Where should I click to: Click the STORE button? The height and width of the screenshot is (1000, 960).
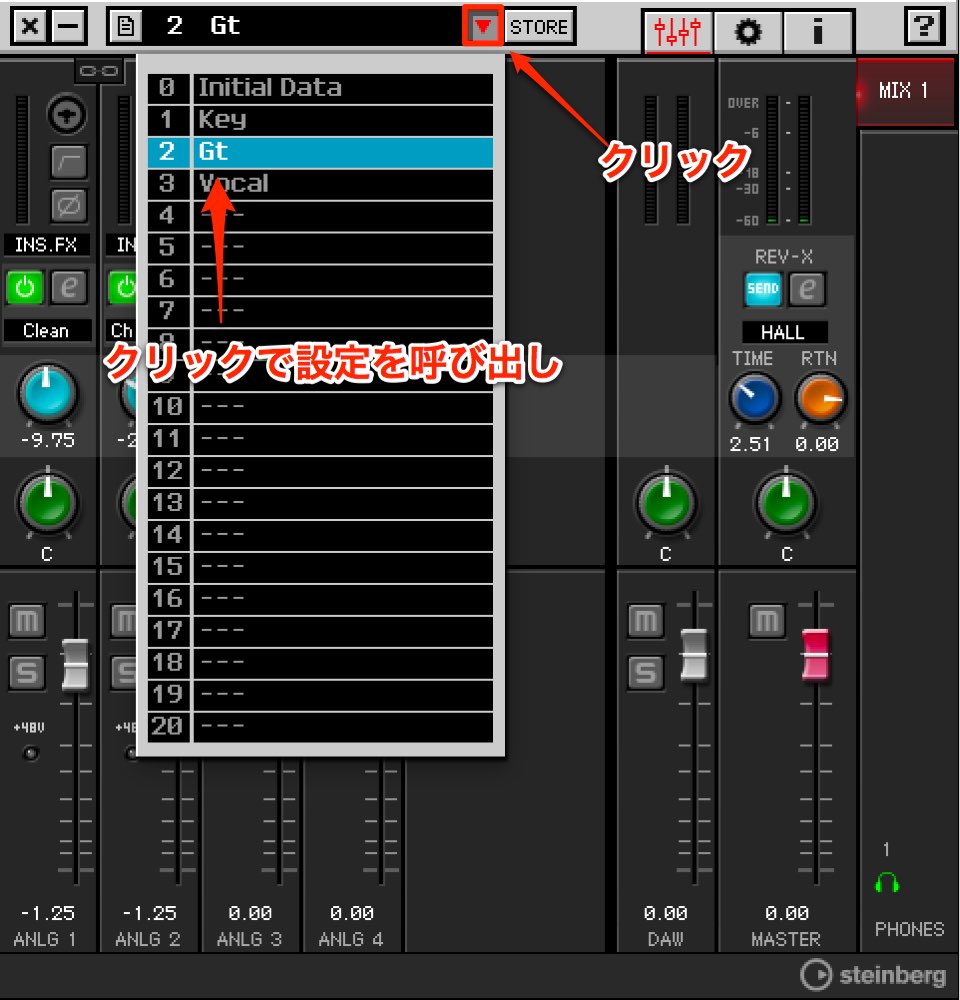pyautogui.click(x=539, y=27)
